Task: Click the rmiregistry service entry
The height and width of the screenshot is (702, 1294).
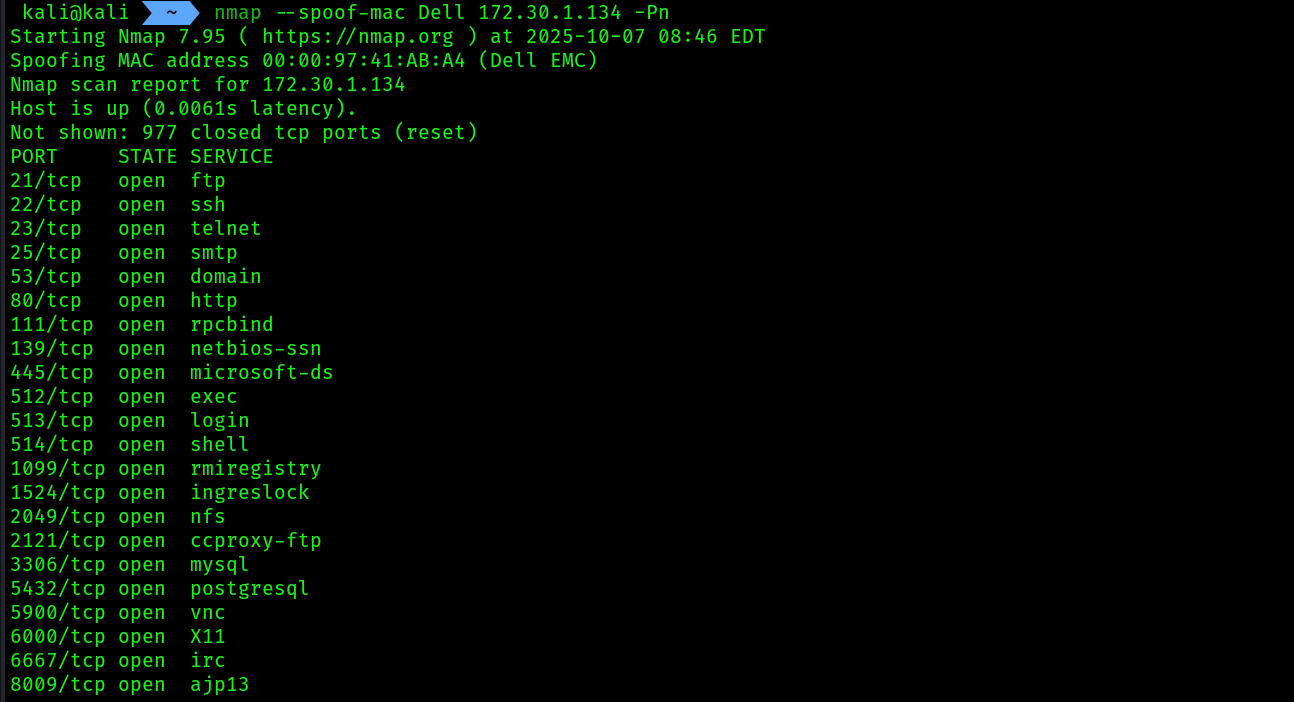Action: [256, 469]
